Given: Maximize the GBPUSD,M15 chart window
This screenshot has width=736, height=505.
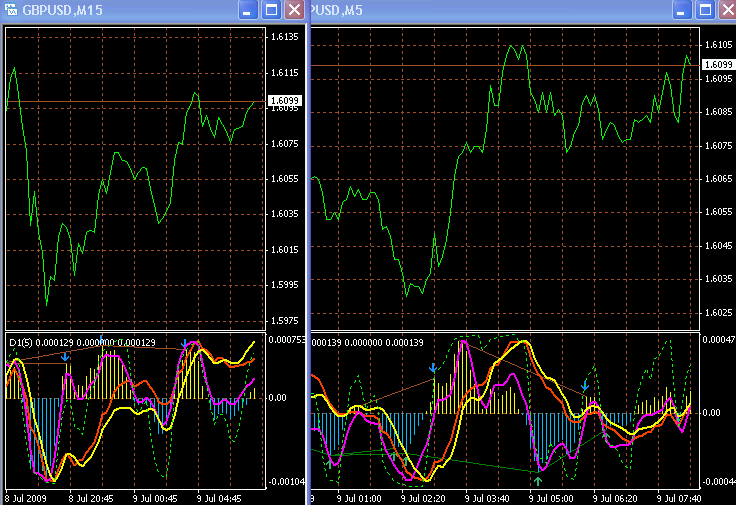Looking at the screenshot, I should (x=271, y=10).
